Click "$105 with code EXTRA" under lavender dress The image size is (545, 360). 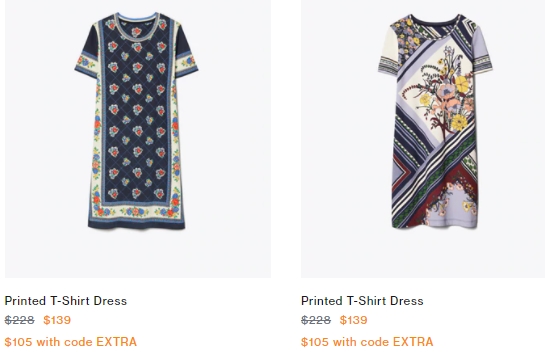pyautogui.click(x=367, y=342)
